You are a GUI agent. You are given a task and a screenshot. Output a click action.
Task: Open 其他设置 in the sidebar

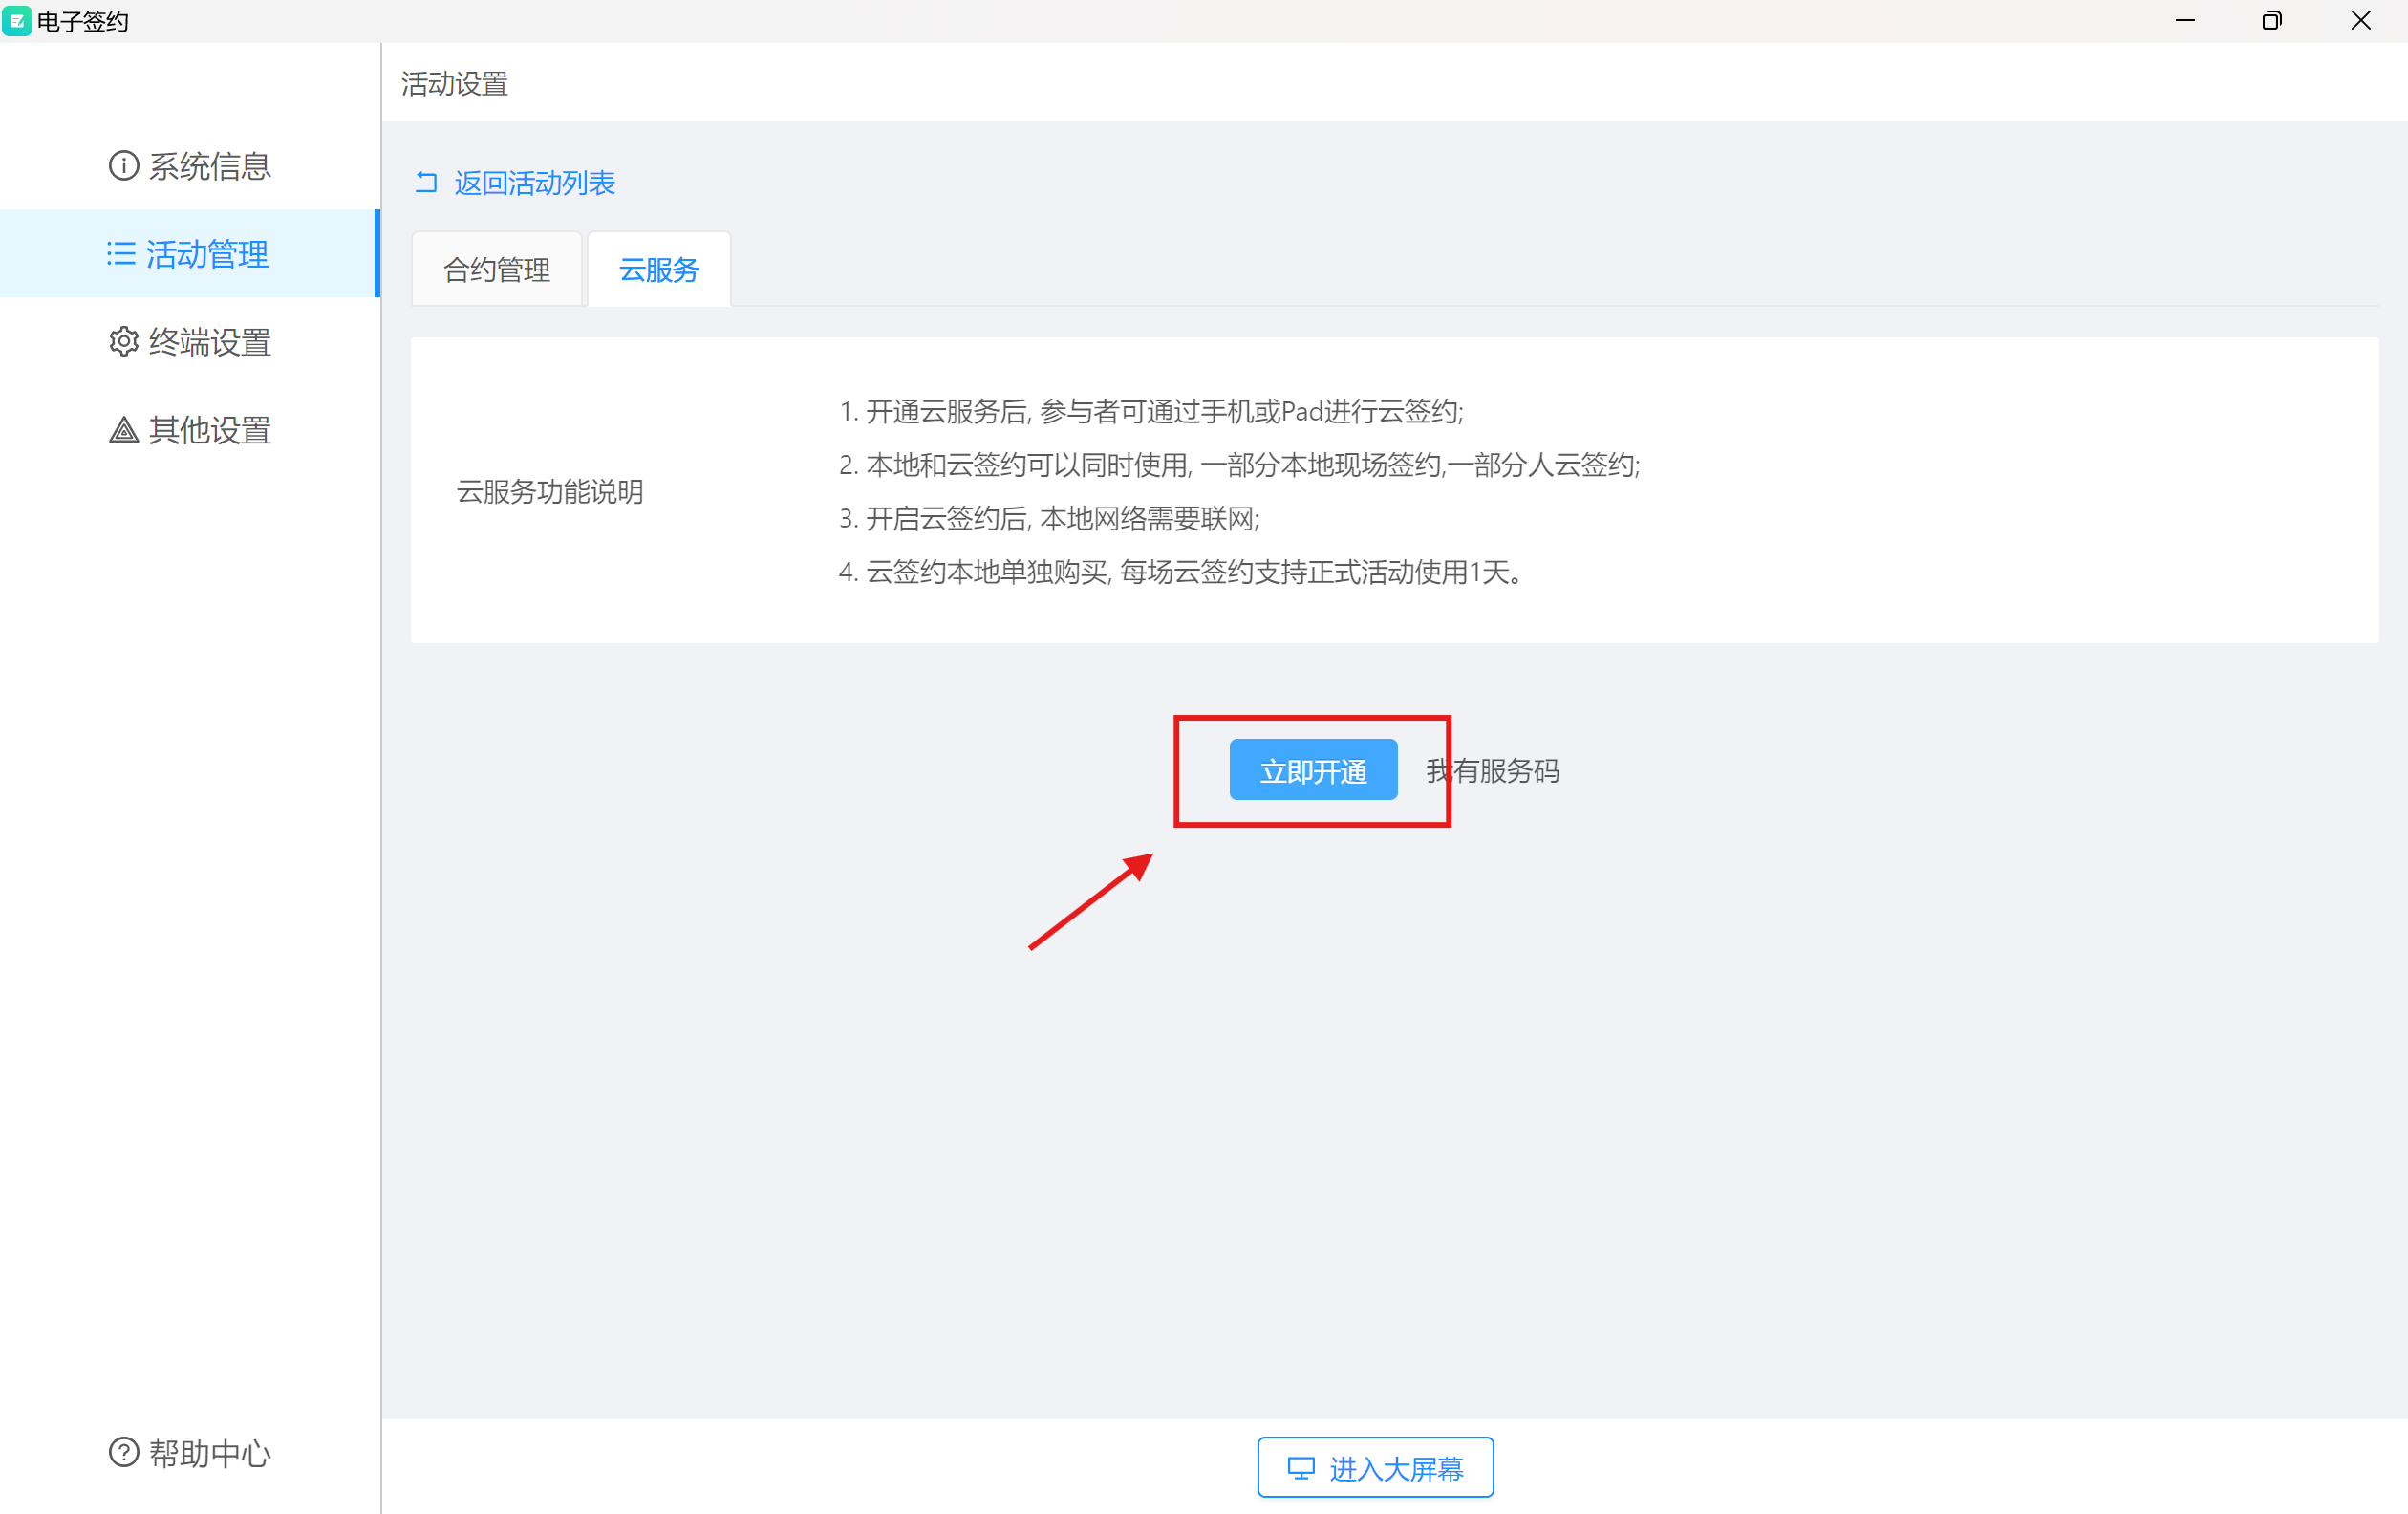pyautogui.click(x=210, y=430)
